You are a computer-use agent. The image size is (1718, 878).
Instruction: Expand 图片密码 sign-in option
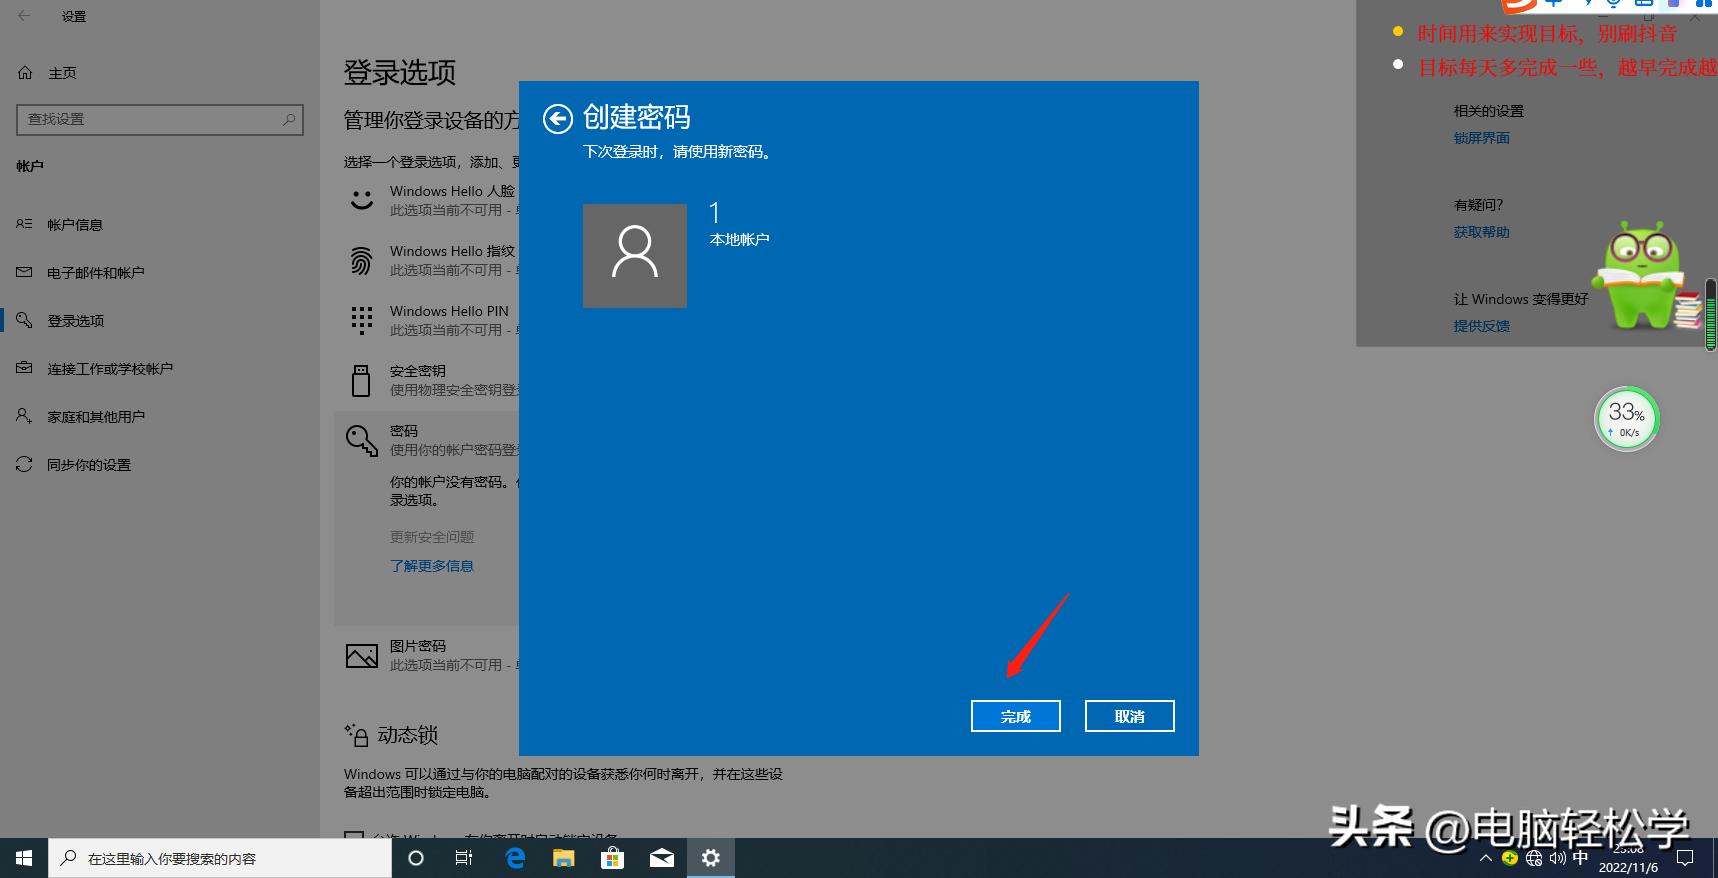430,655
